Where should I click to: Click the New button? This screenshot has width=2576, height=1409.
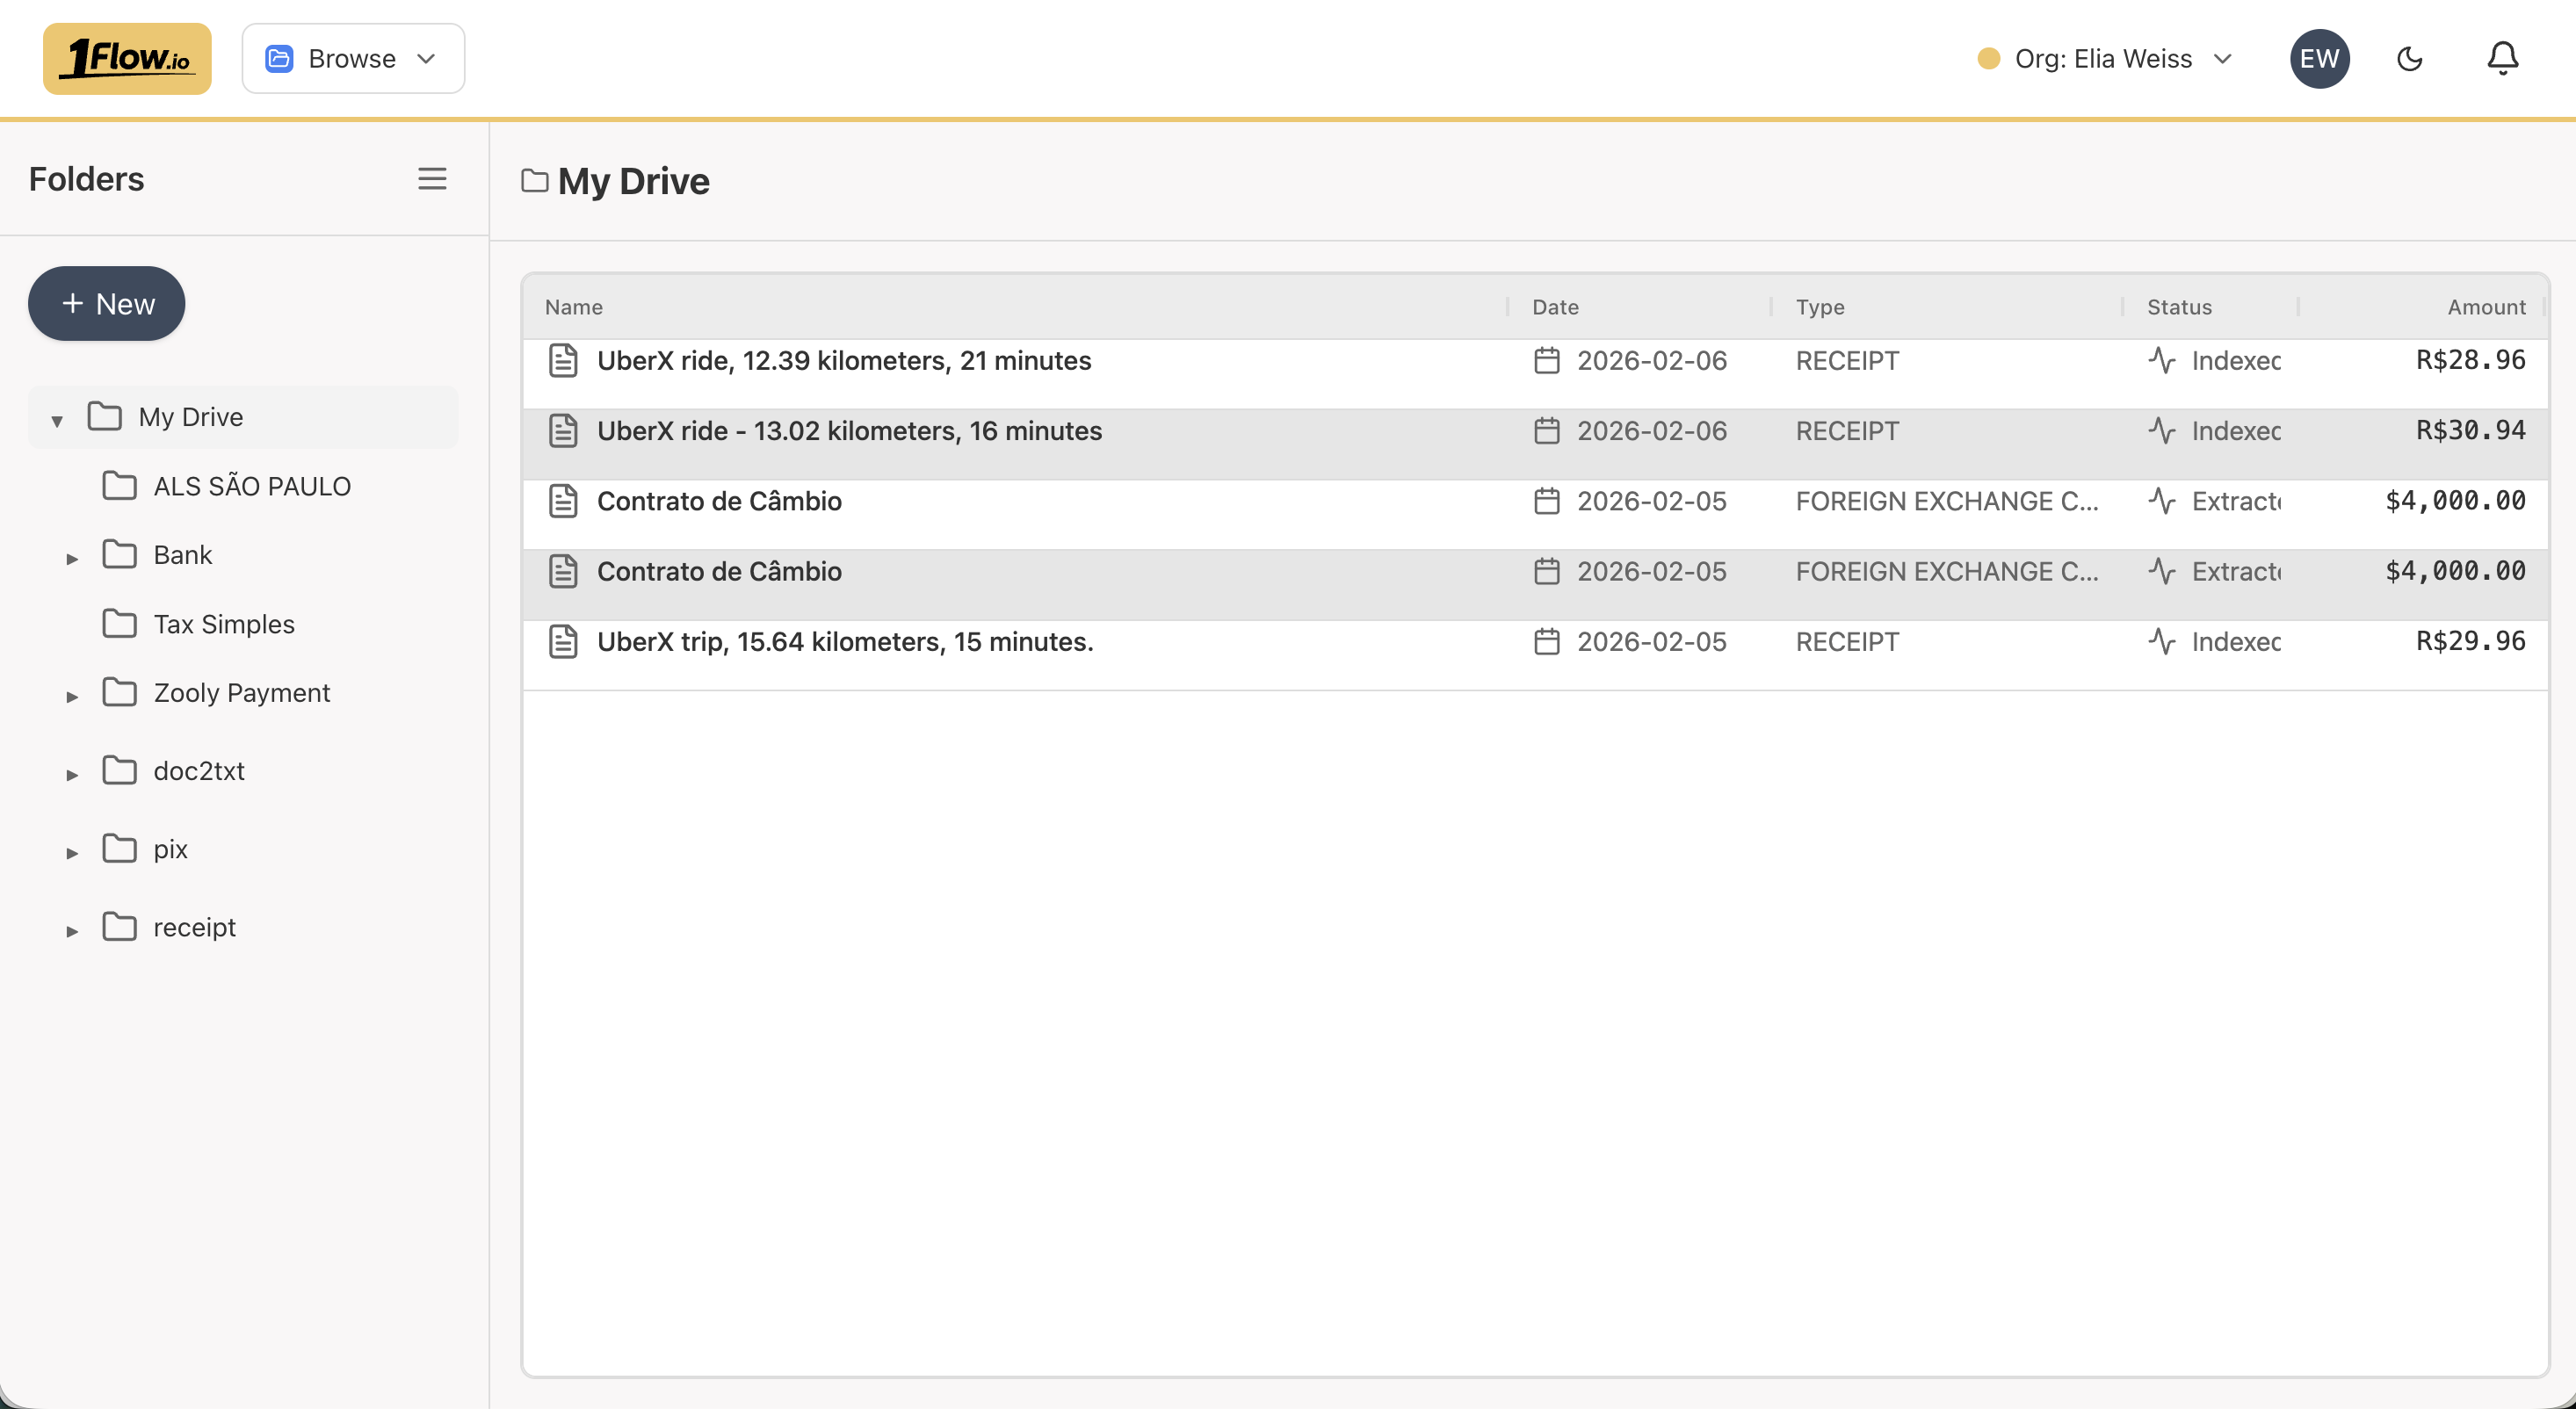(107, 304)
